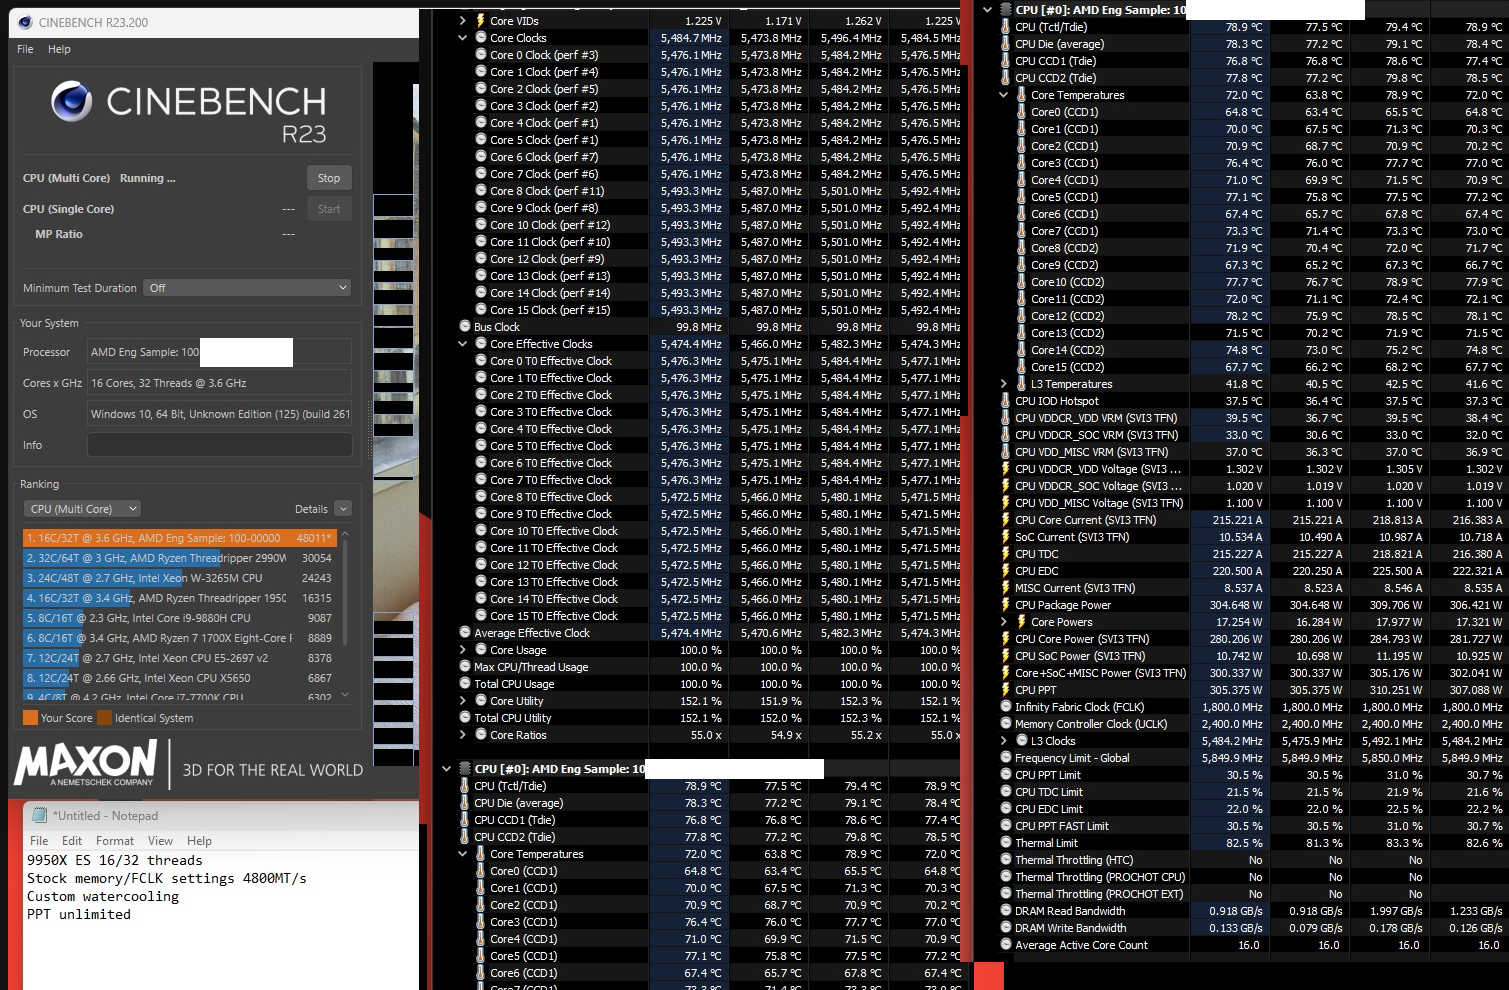
Task: Click the sensor icon beside Bus Clock
Action: point(465,327)
